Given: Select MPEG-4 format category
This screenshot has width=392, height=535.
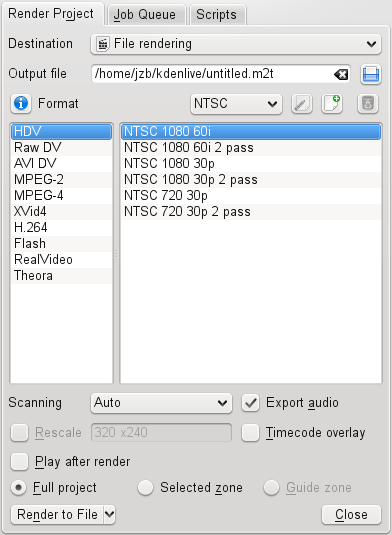Looking at the screenshot, I should [x=61, y=196].
